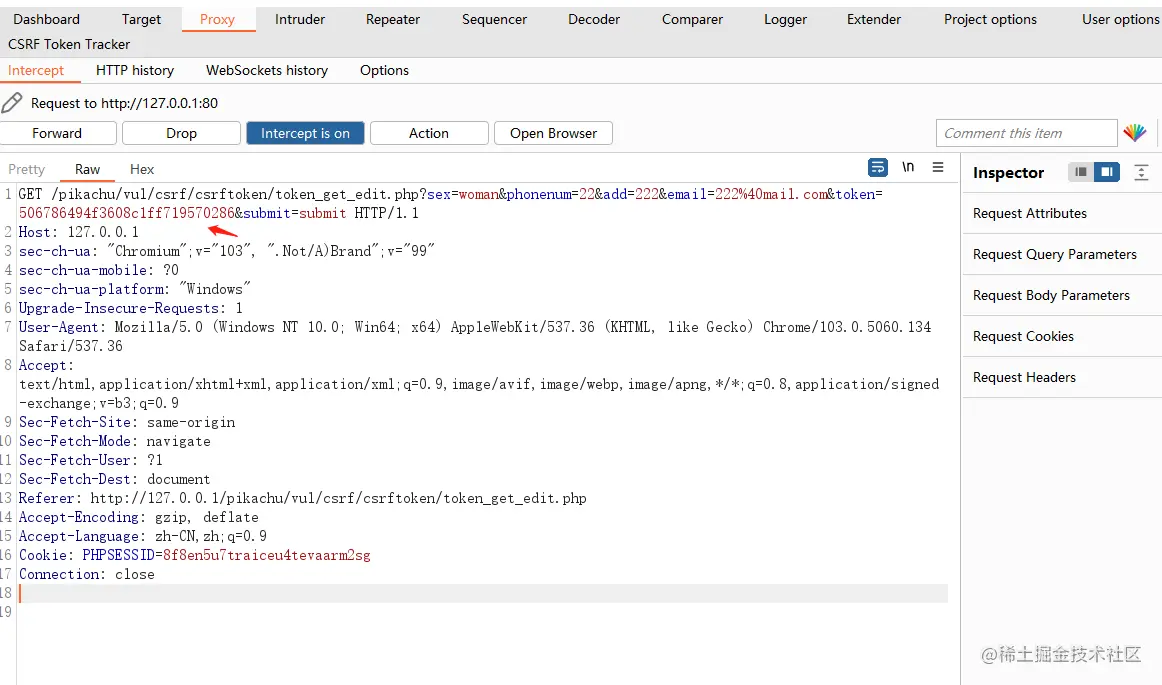1162x685 pixels.
Task: Click Sec-Fetch-Mode: navigate line
Action: pyautogui.click(x=115, y=441)
